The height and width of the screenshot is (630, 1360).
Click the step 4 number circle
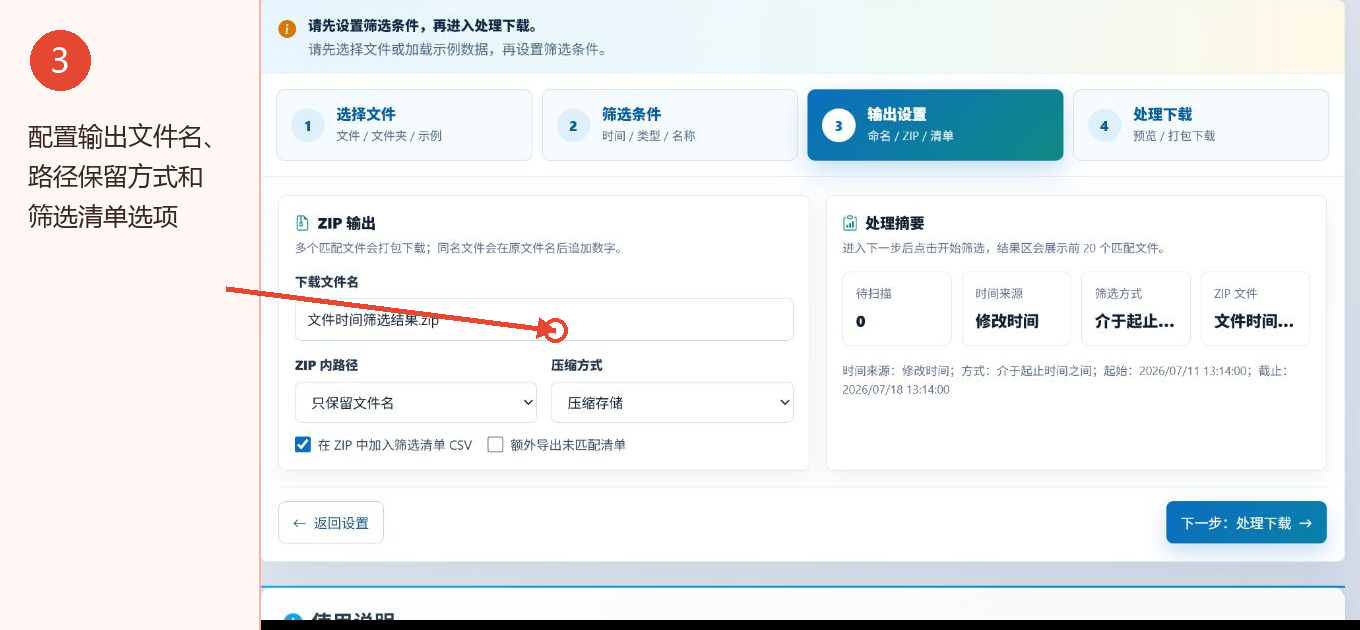click(x=1104, y=126)
